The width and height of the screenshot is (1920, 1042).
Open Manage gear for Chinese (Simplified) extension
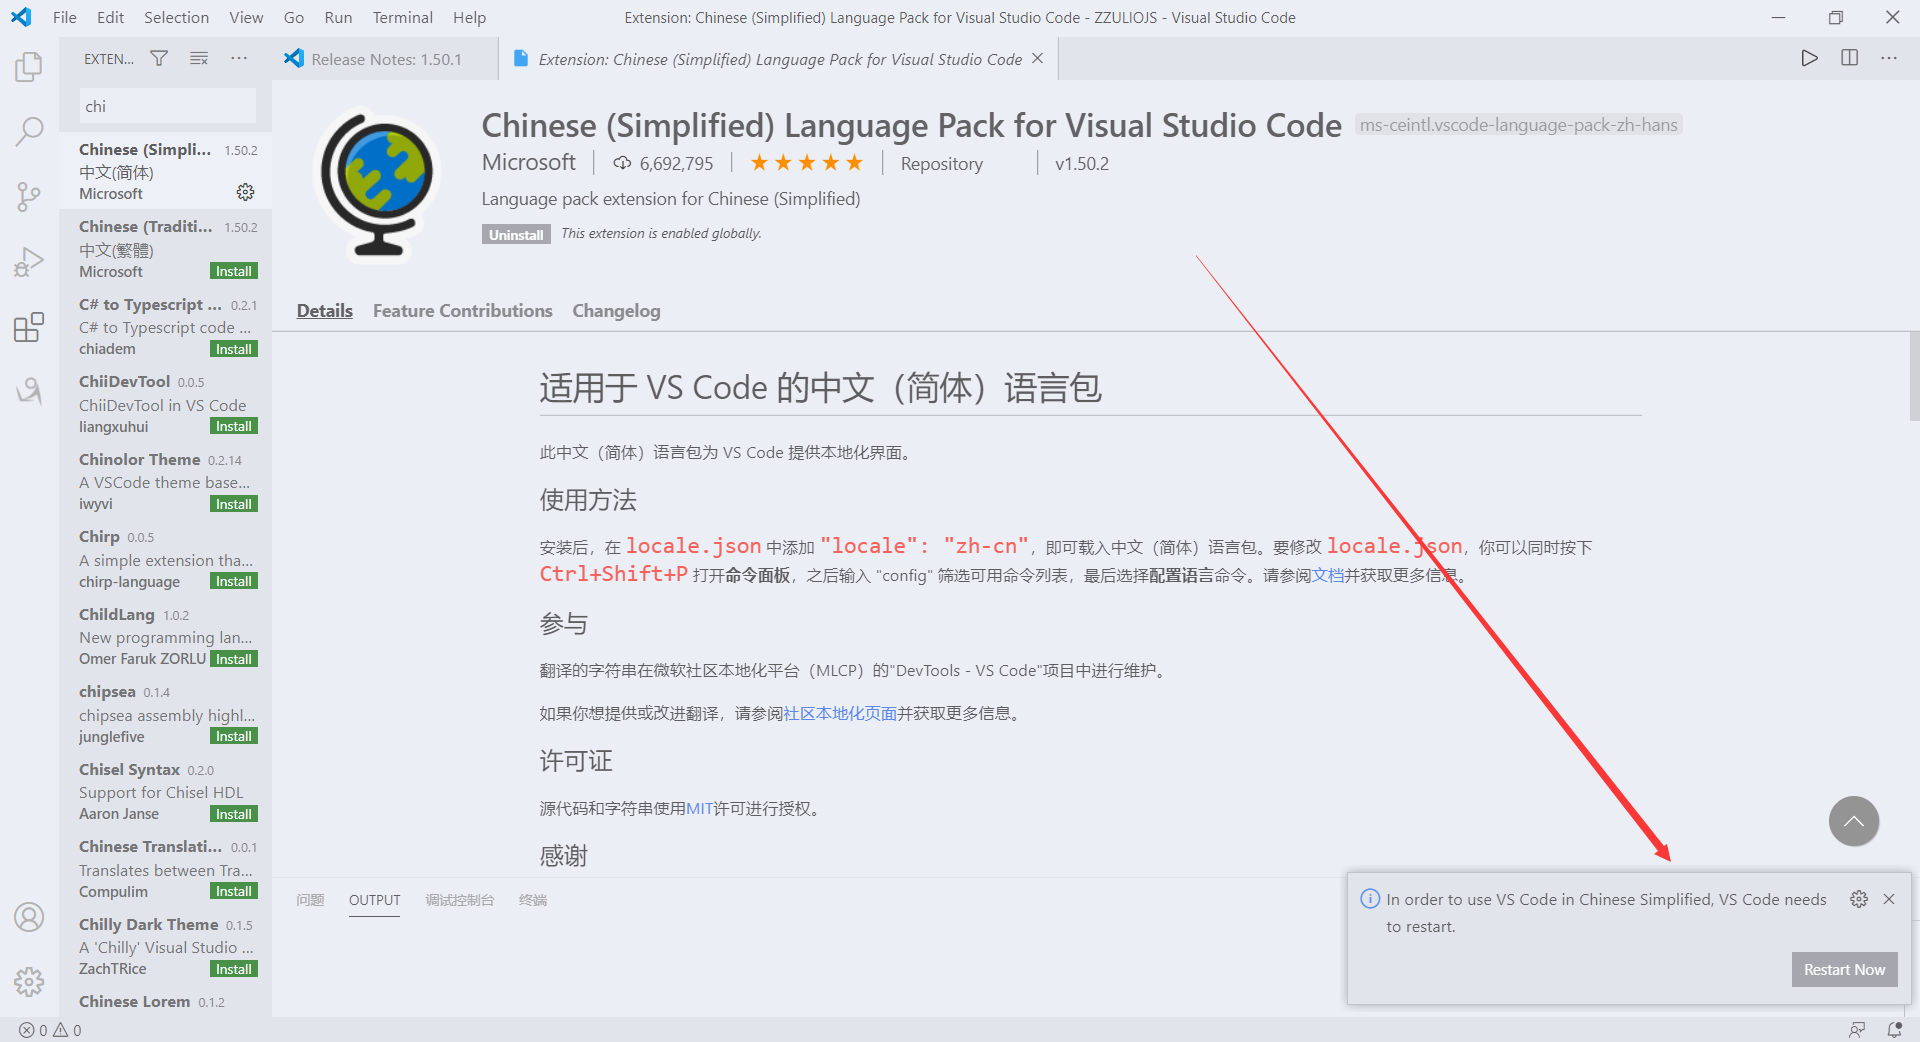[245, 192]
